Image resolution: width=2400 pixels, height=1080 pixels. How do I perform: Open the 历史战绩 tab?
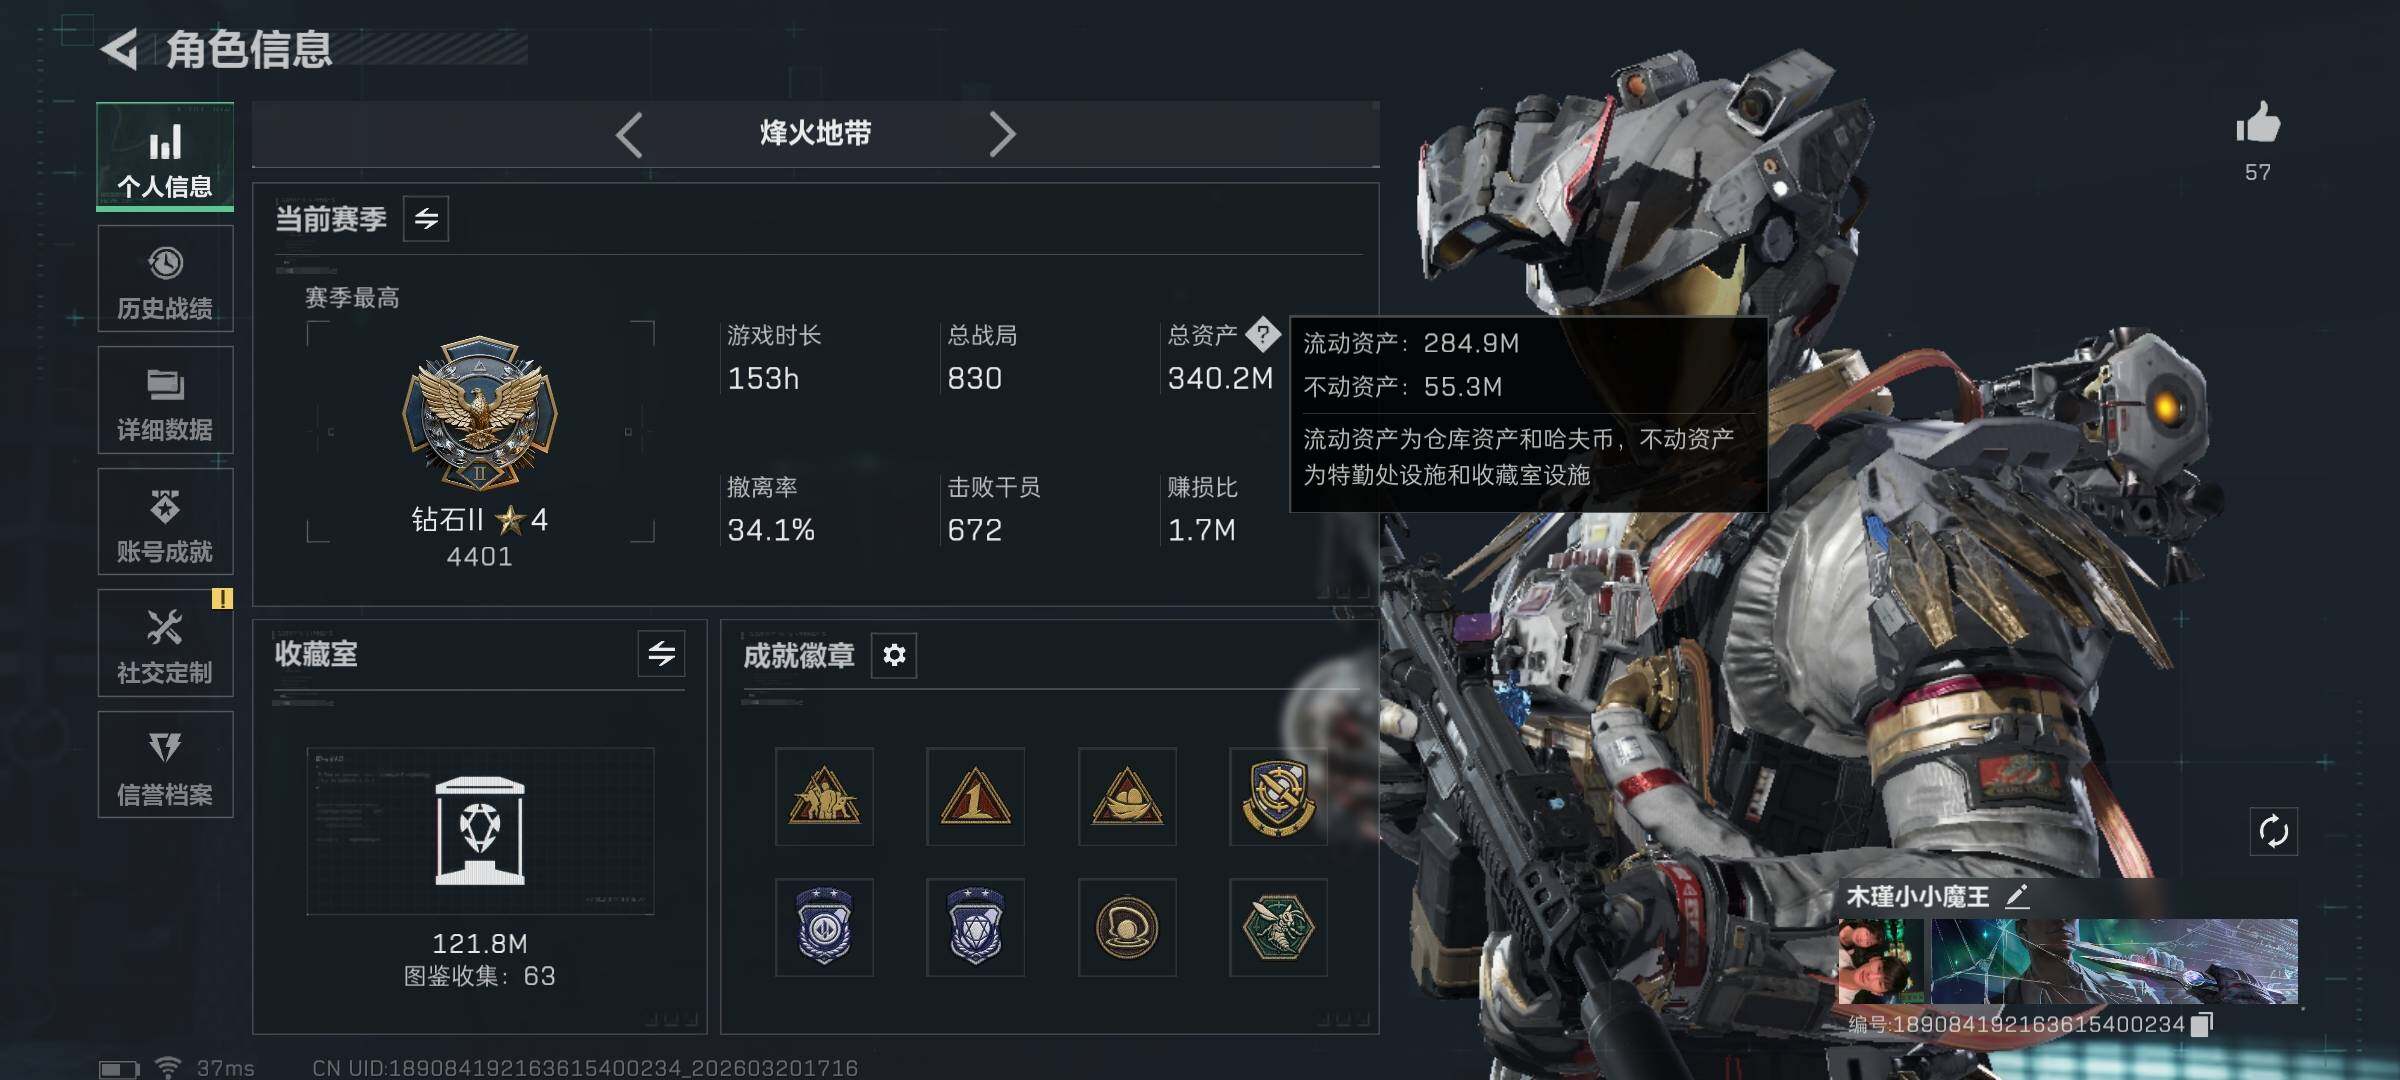pos(165,279)
